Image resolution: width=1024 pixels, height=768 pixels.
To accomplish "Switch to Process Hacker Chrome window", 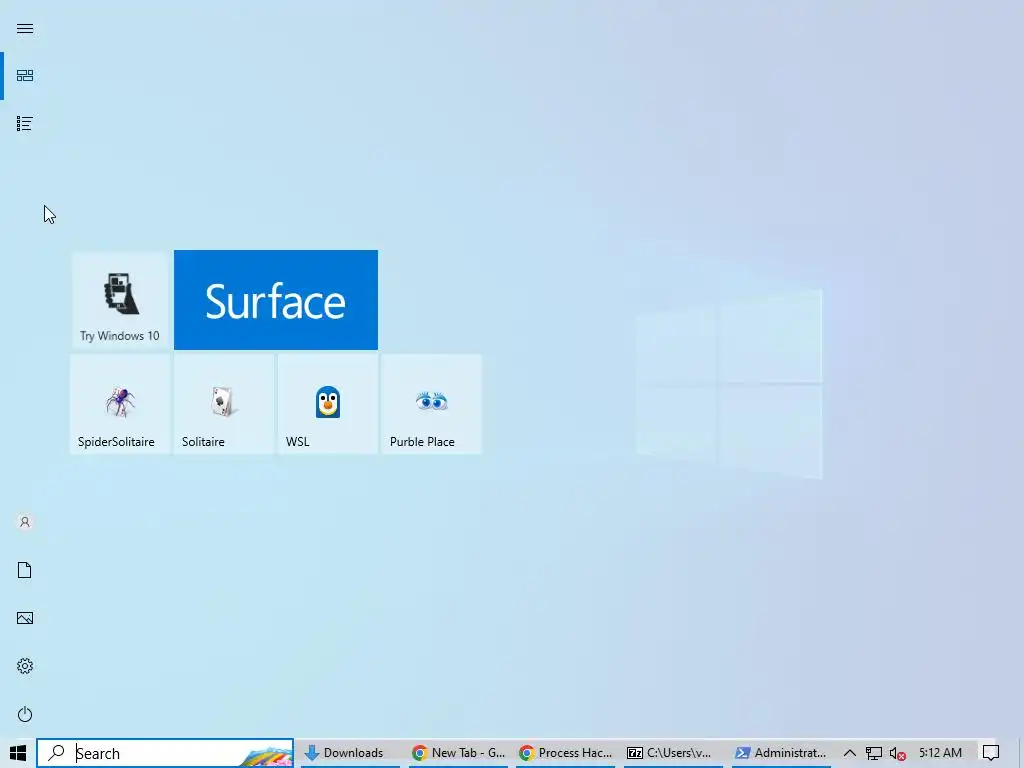I will [566, 753].
